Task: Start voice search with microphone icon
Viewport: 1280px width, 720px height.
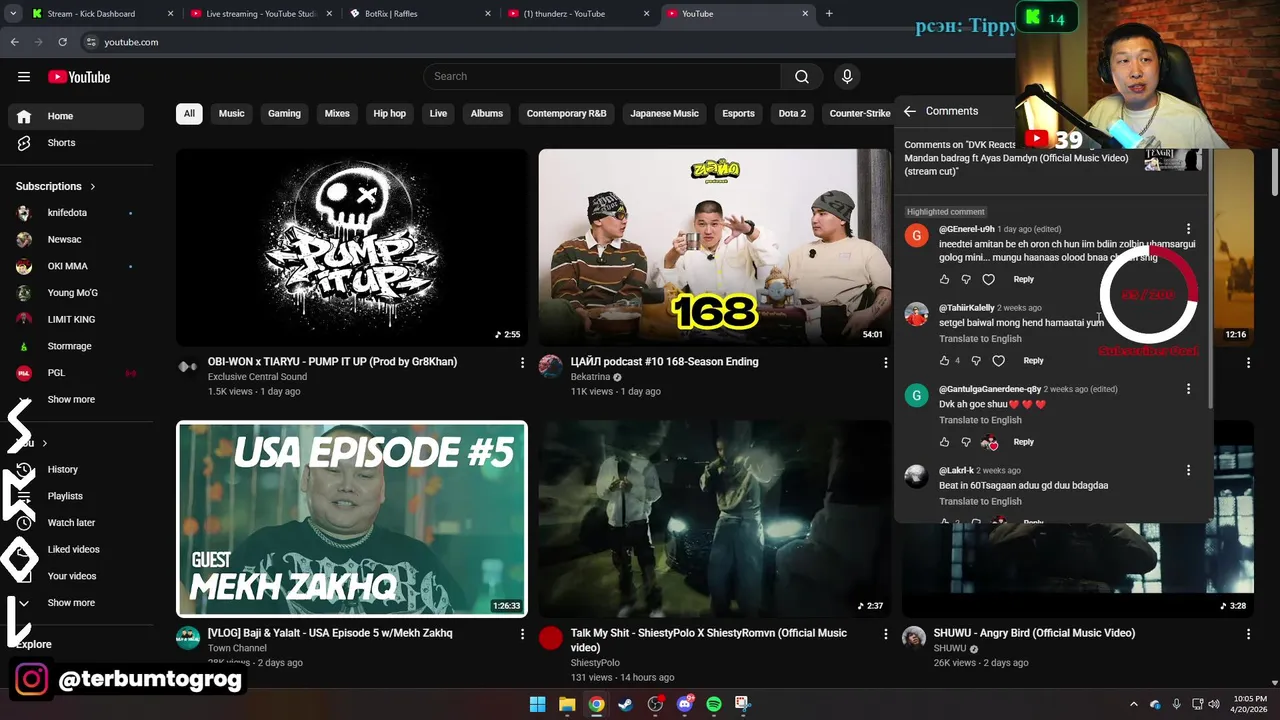Action: [x=847, y=77]
